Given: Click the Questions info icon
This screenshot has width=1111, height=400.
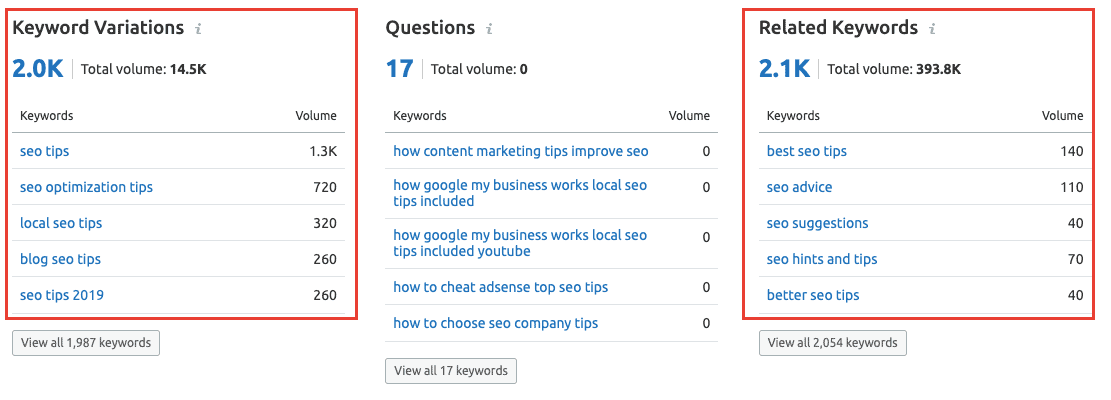Looking at the screenshot, I should coord(489,29).
